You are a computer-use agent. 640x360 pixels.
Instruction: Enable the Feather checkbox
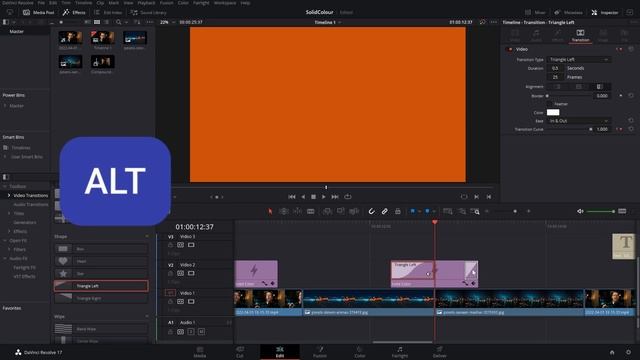pos(549,104)
